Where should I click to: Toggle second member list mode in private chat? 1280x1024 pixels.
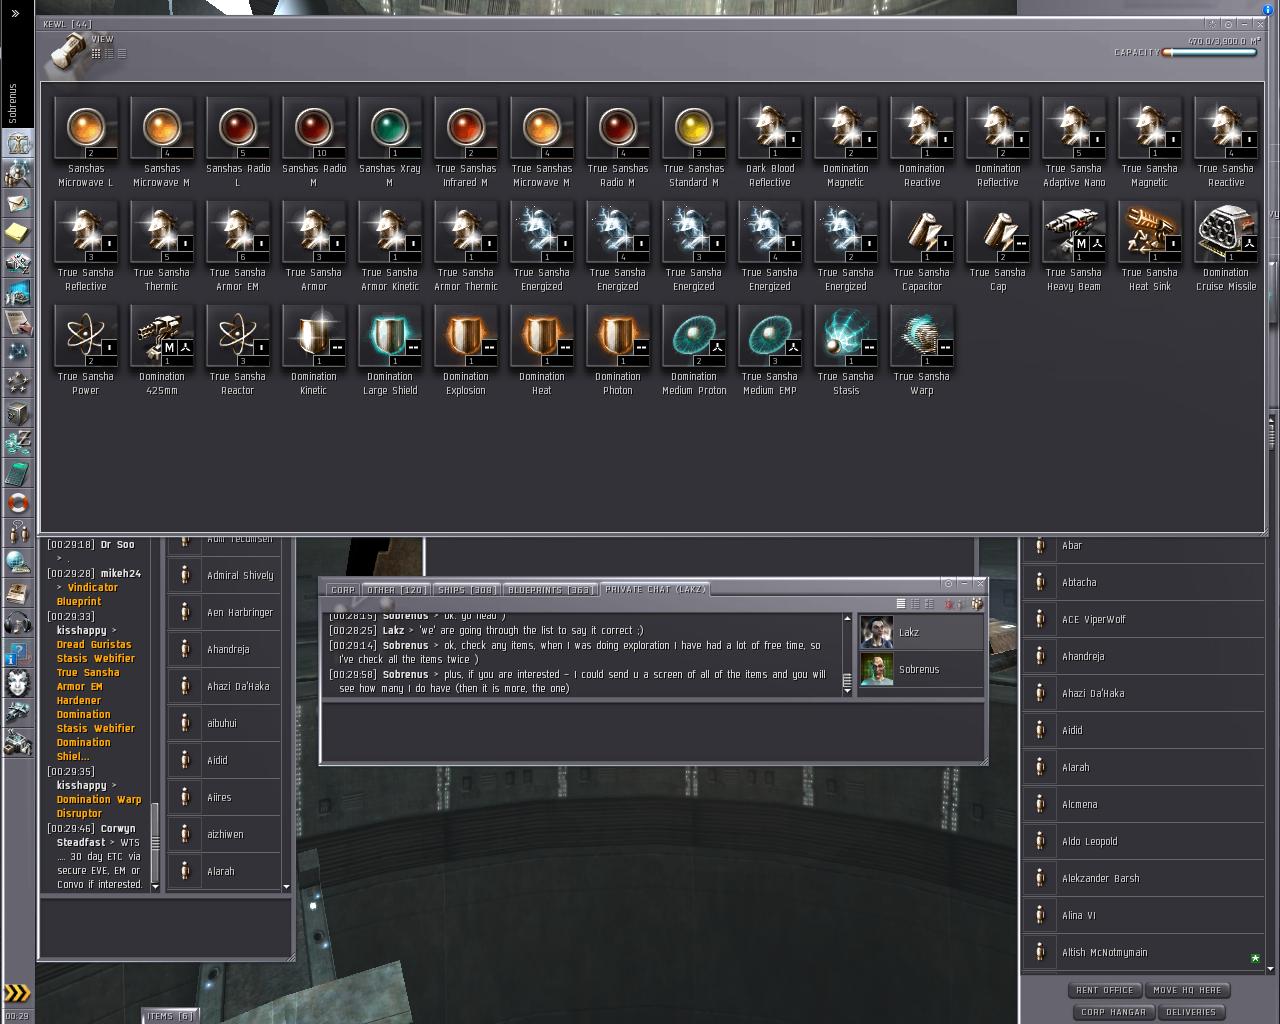(915, 604)
